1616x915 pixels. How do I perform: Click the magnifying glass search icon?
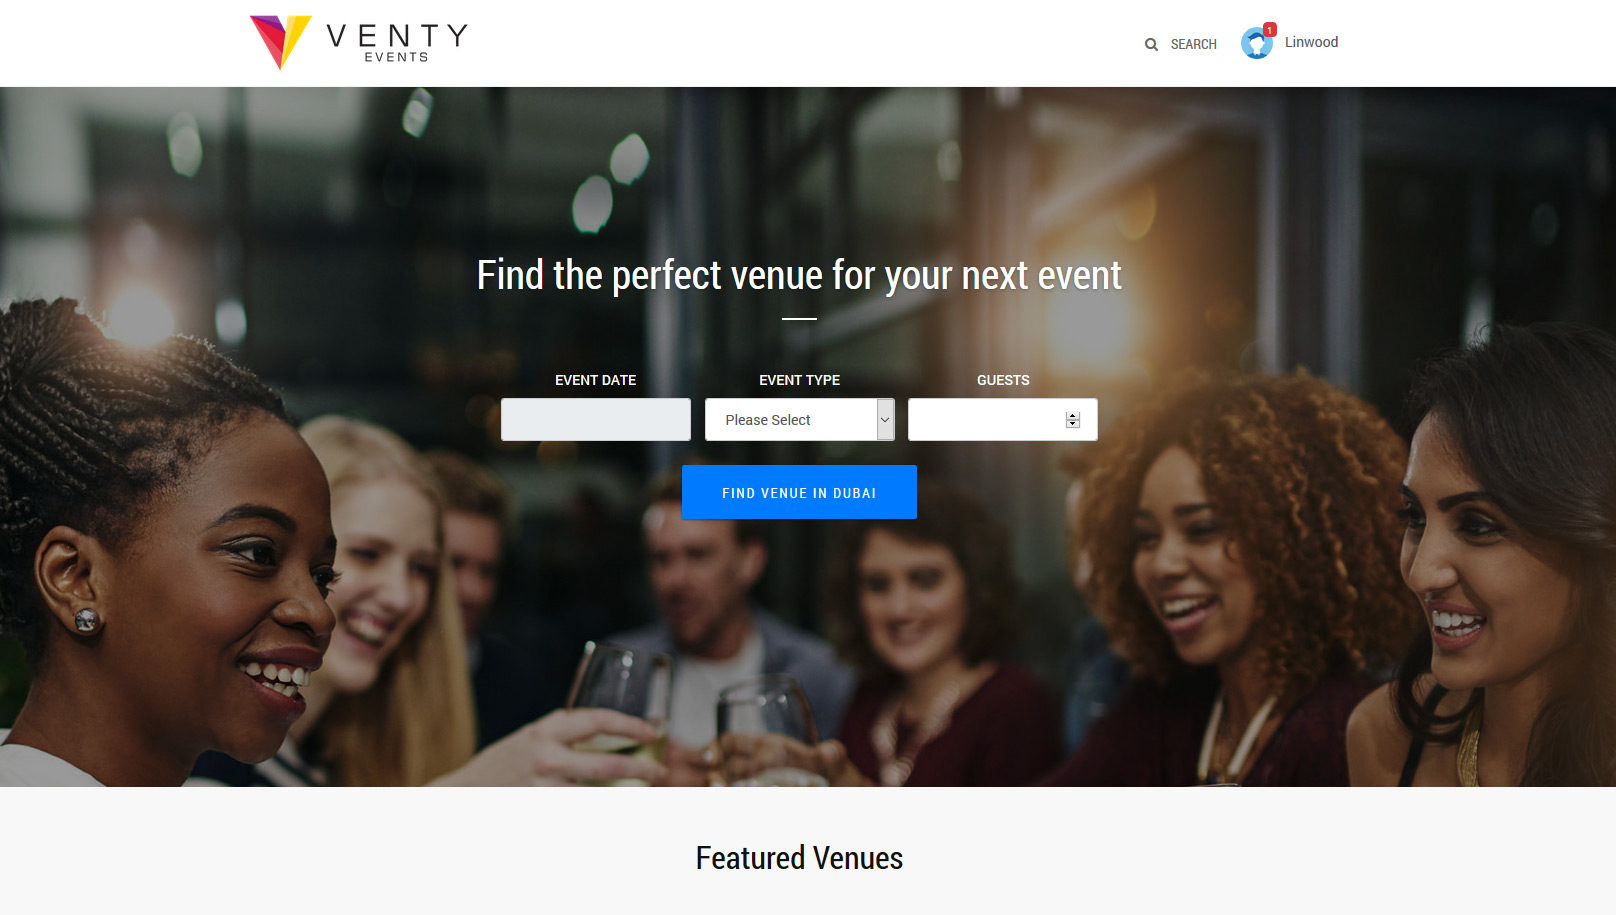(x=1151, y=45)
